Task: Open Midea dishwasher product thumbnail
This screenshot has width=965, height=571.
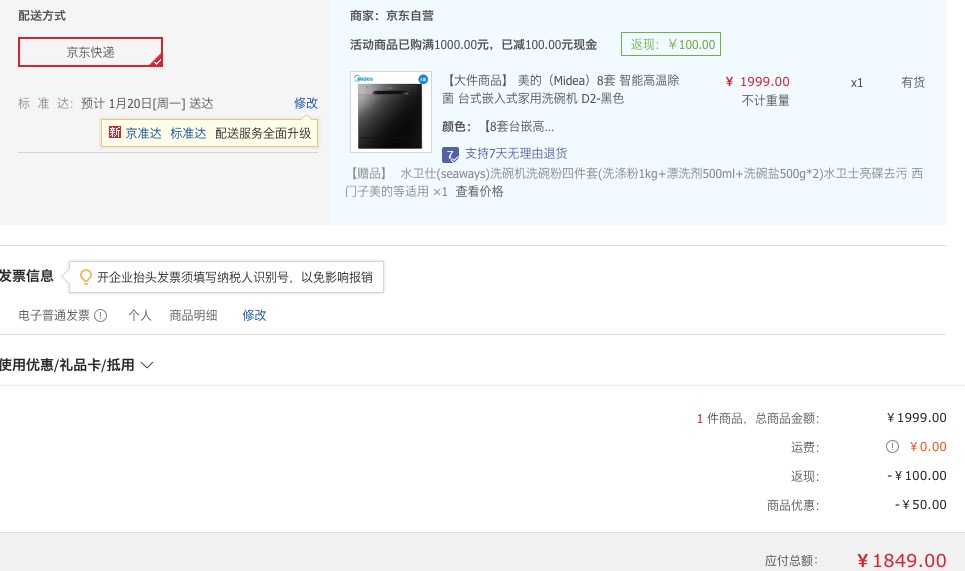Action: tap(391, 112)
